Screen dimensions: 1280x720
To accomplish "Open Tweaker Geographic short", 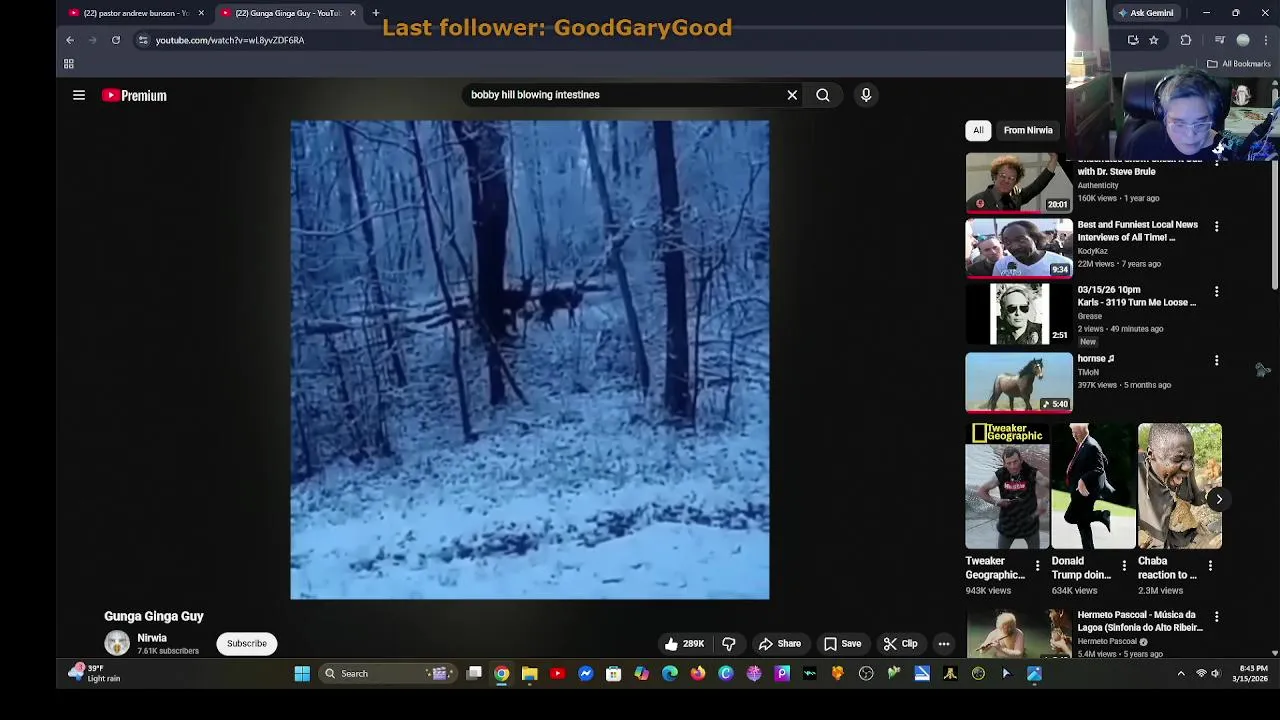I will coord(1007,486).
